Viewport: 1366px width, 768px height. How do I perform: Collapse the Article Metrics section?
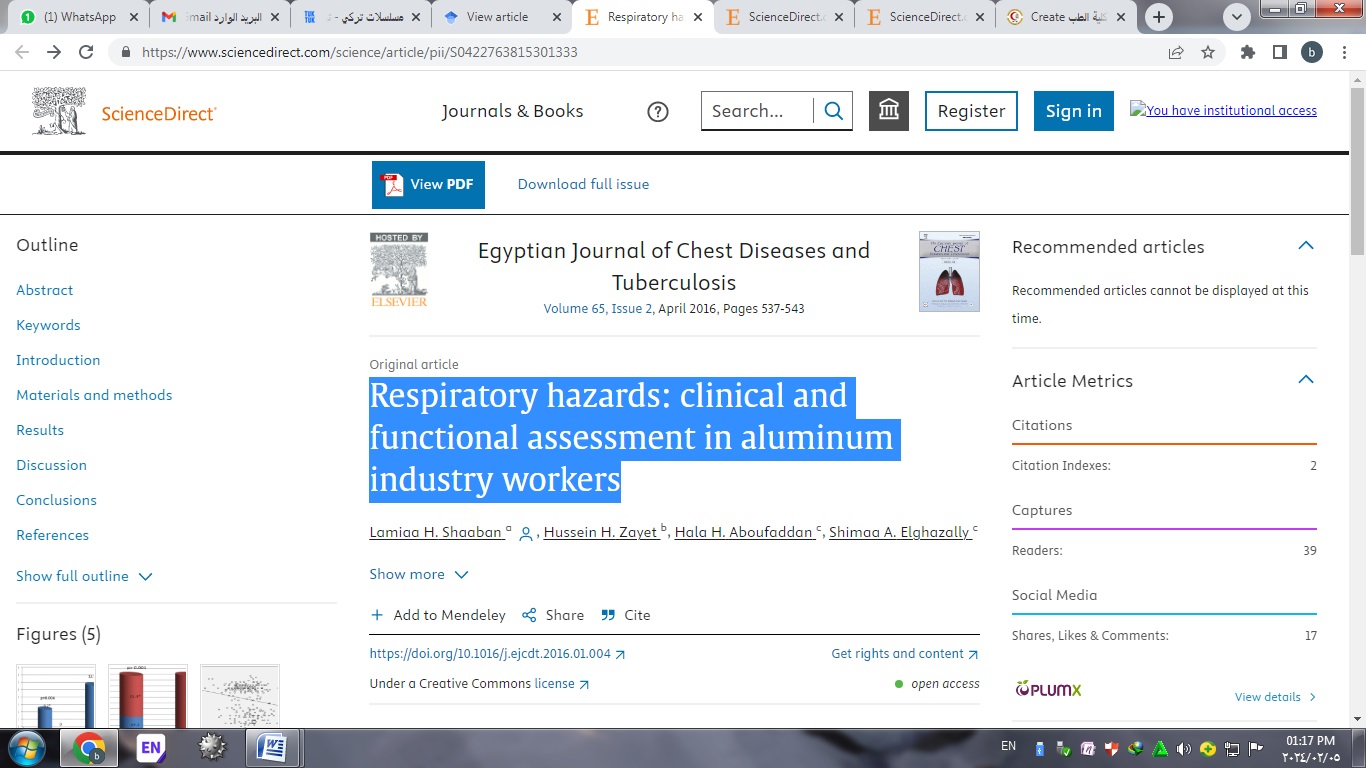coord(1306,380)
